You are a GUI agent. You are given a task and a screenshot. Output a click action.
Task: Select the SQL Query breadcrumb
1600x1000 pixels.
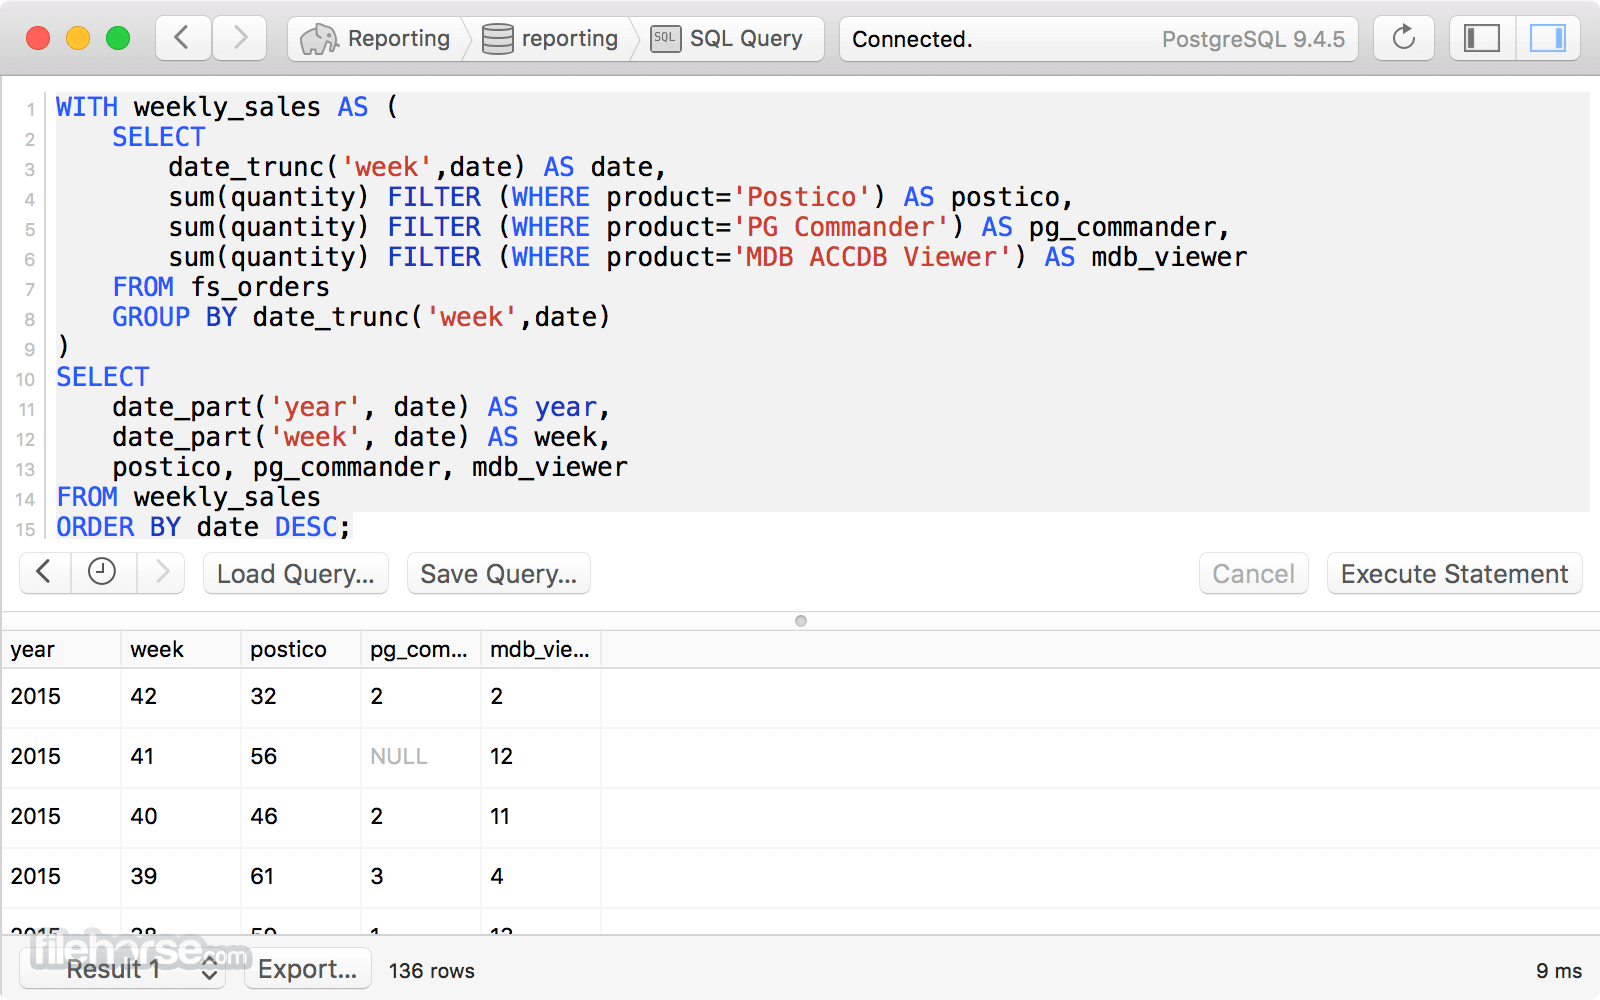728,39
